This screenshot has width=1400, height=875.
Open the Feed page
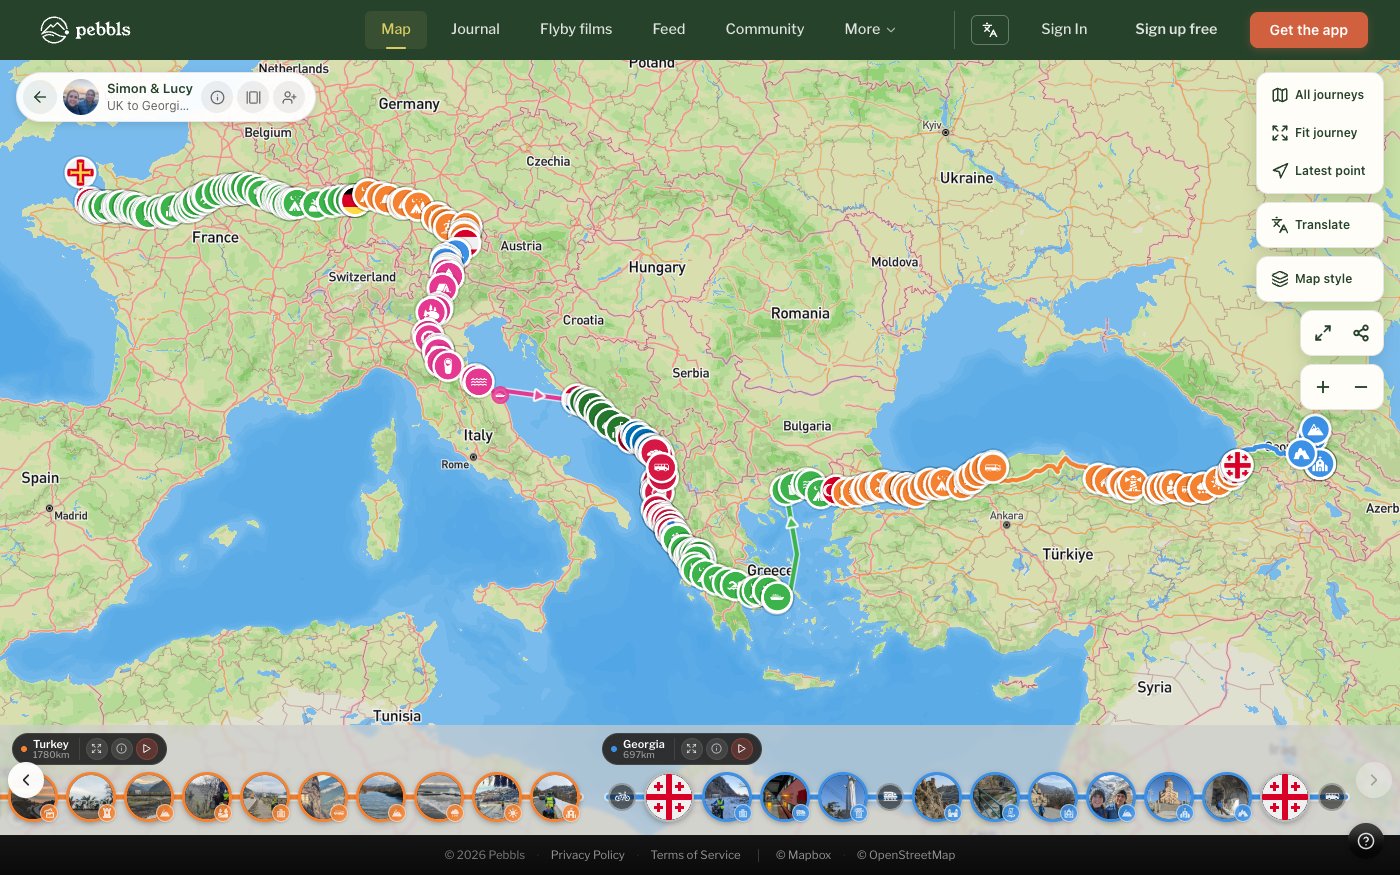(669, 30)
